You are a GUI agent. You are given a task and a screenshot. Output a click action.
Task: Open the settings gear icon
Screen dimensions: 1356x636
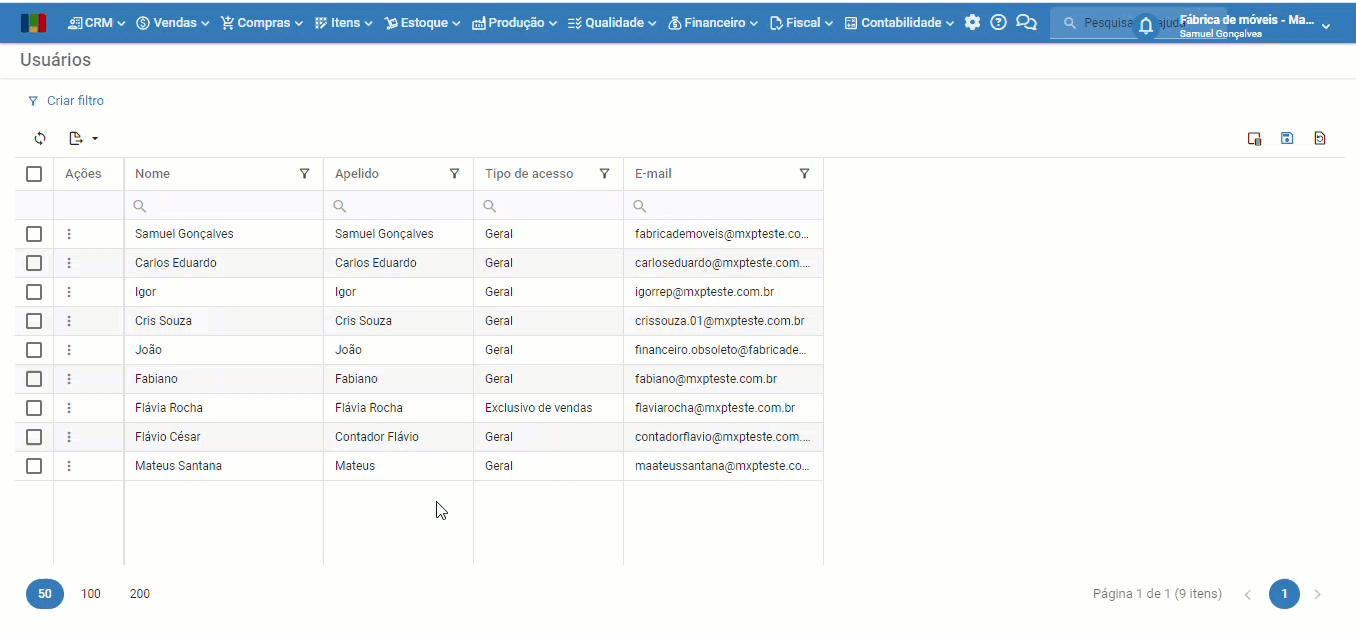point(972,22)
